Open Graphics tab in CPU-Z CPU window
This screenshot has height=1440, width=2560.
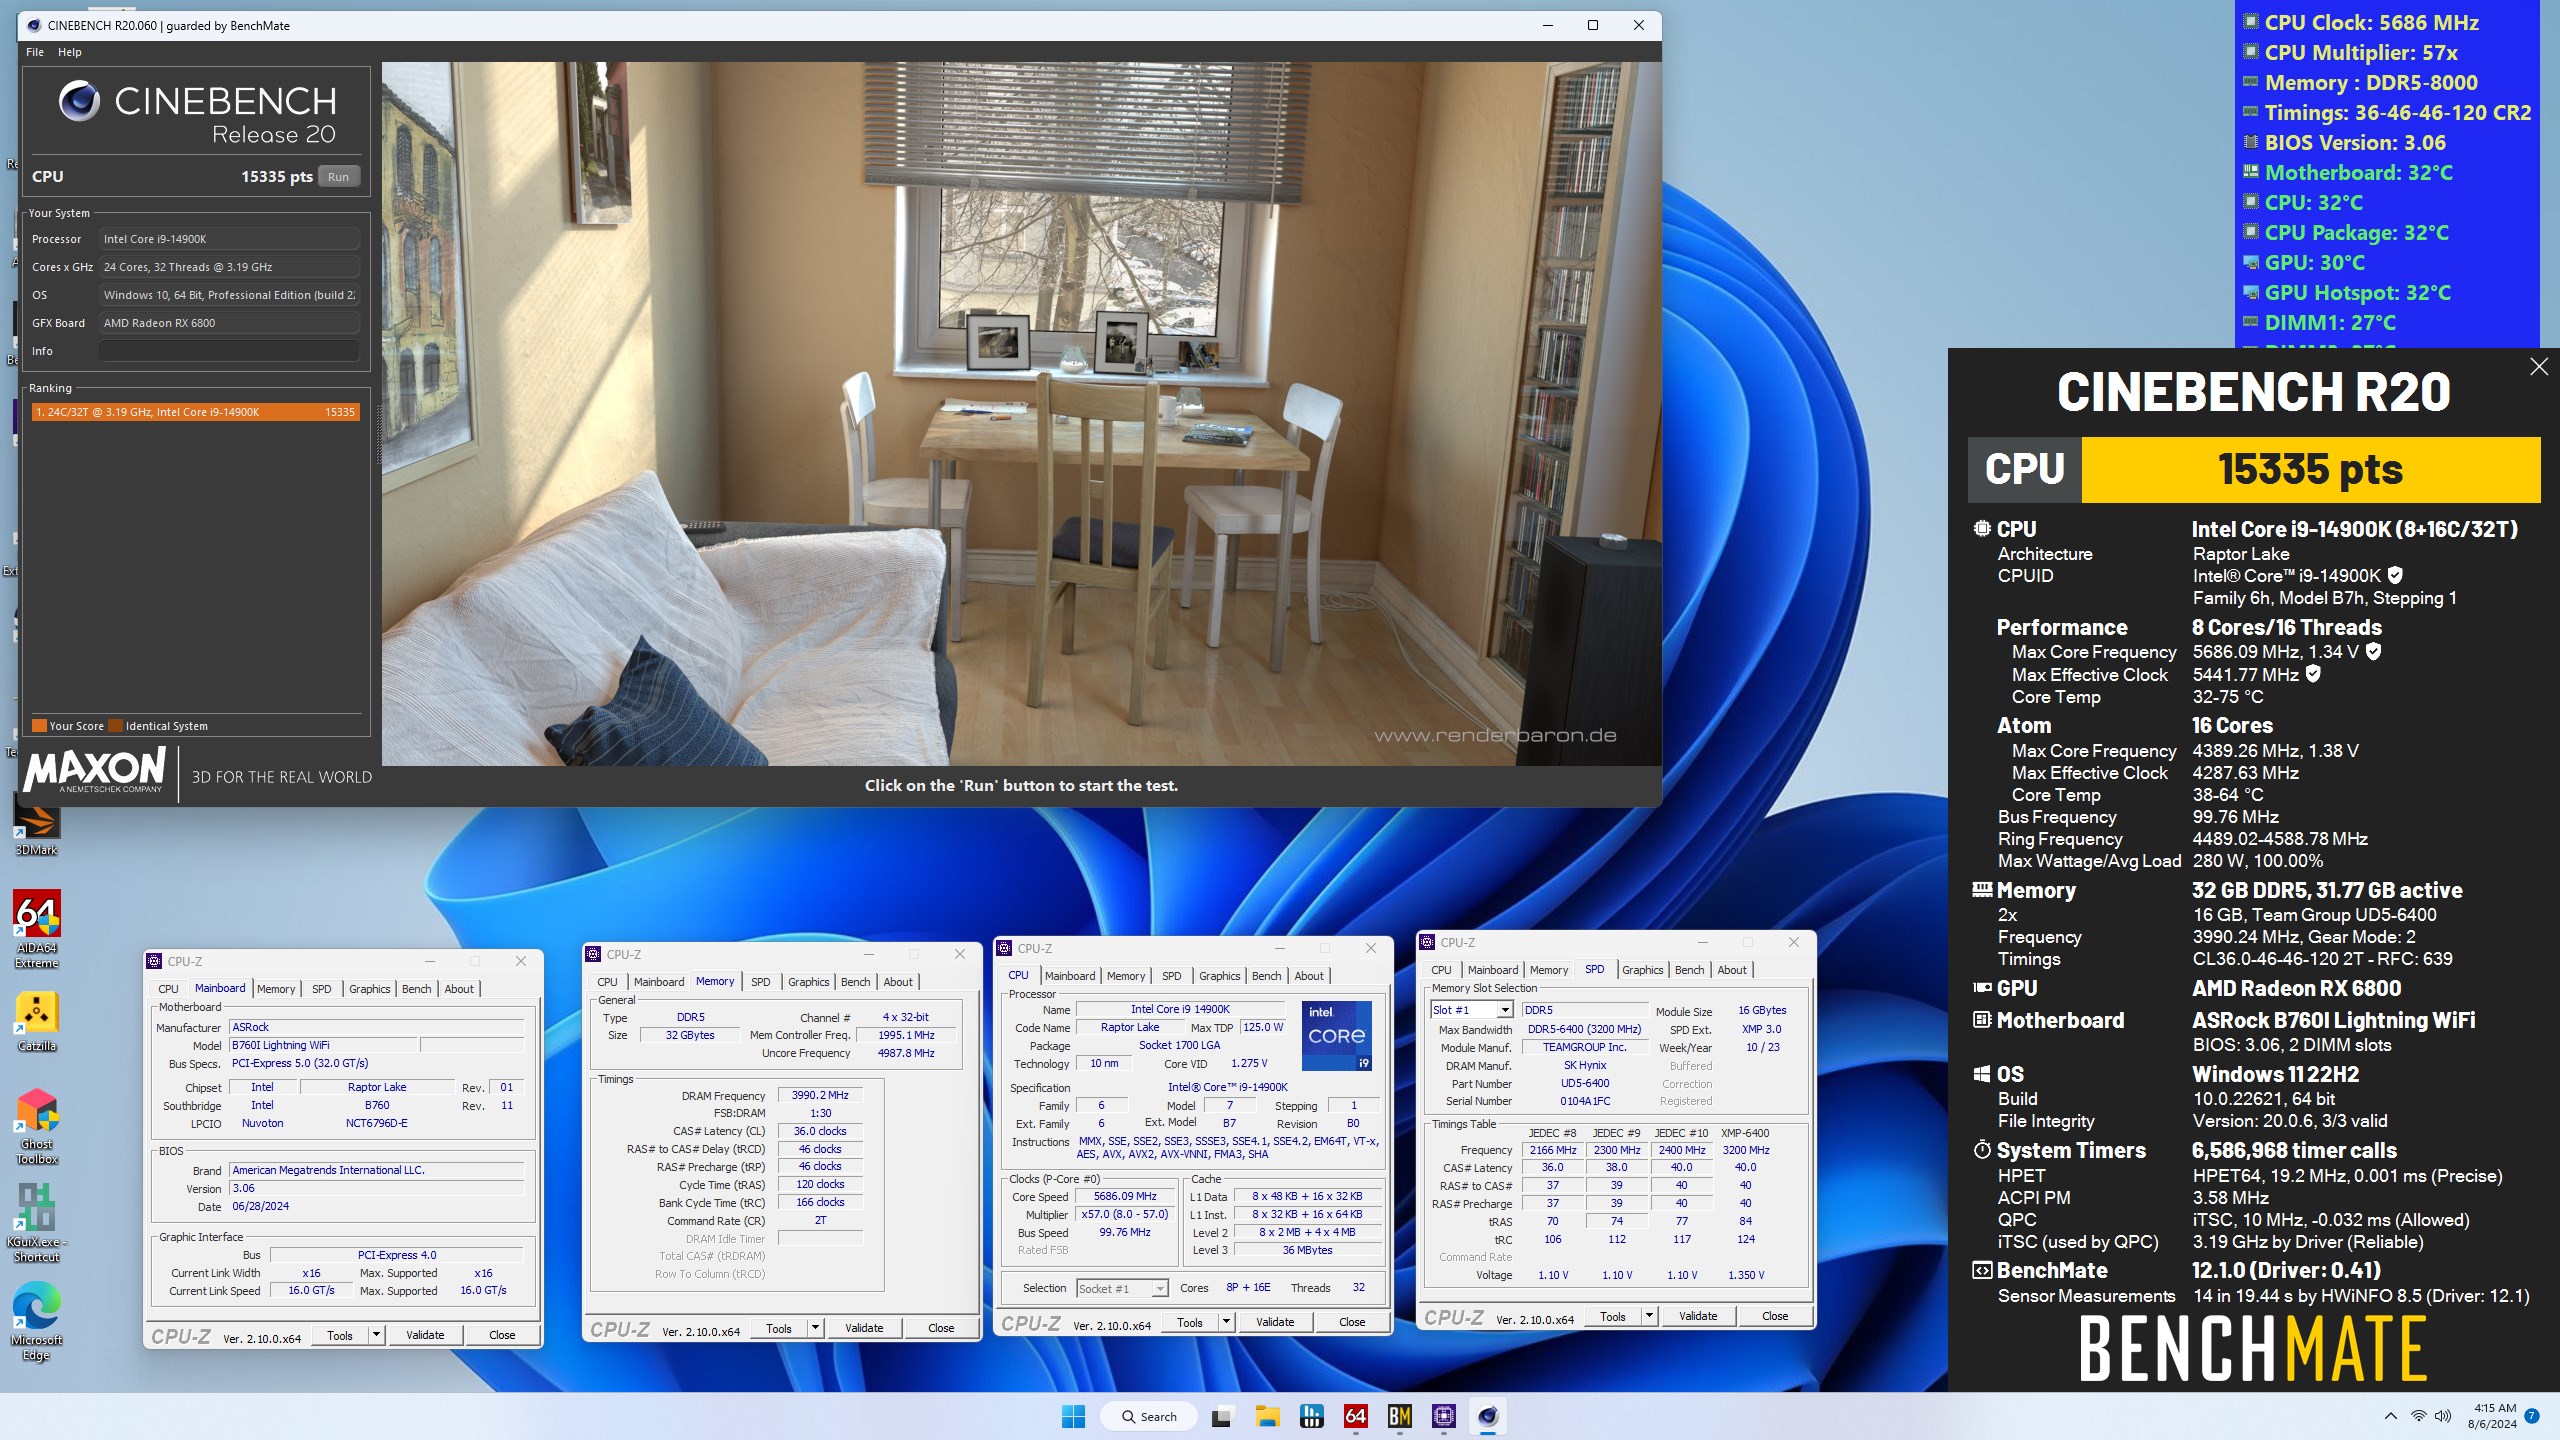pyautogui.click(x=1219, y=976)
